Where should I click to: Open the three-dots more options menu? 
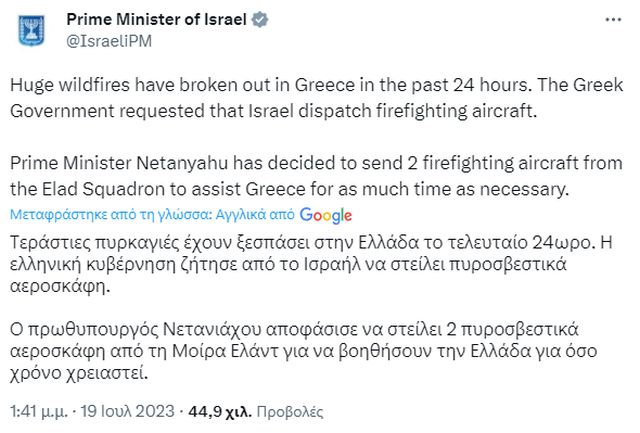click(x=610, y=22)
